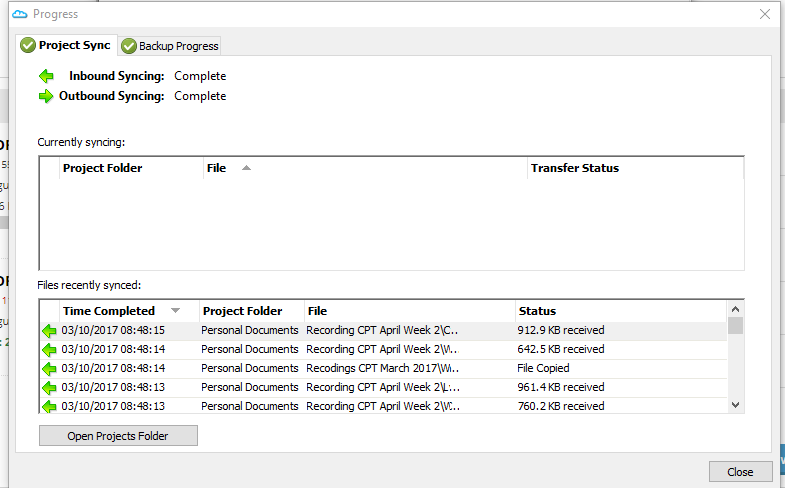This screenshot has width=785, height=488.
Task: Click the arrow icon of the File Copied row
Action: click(49, 369)
